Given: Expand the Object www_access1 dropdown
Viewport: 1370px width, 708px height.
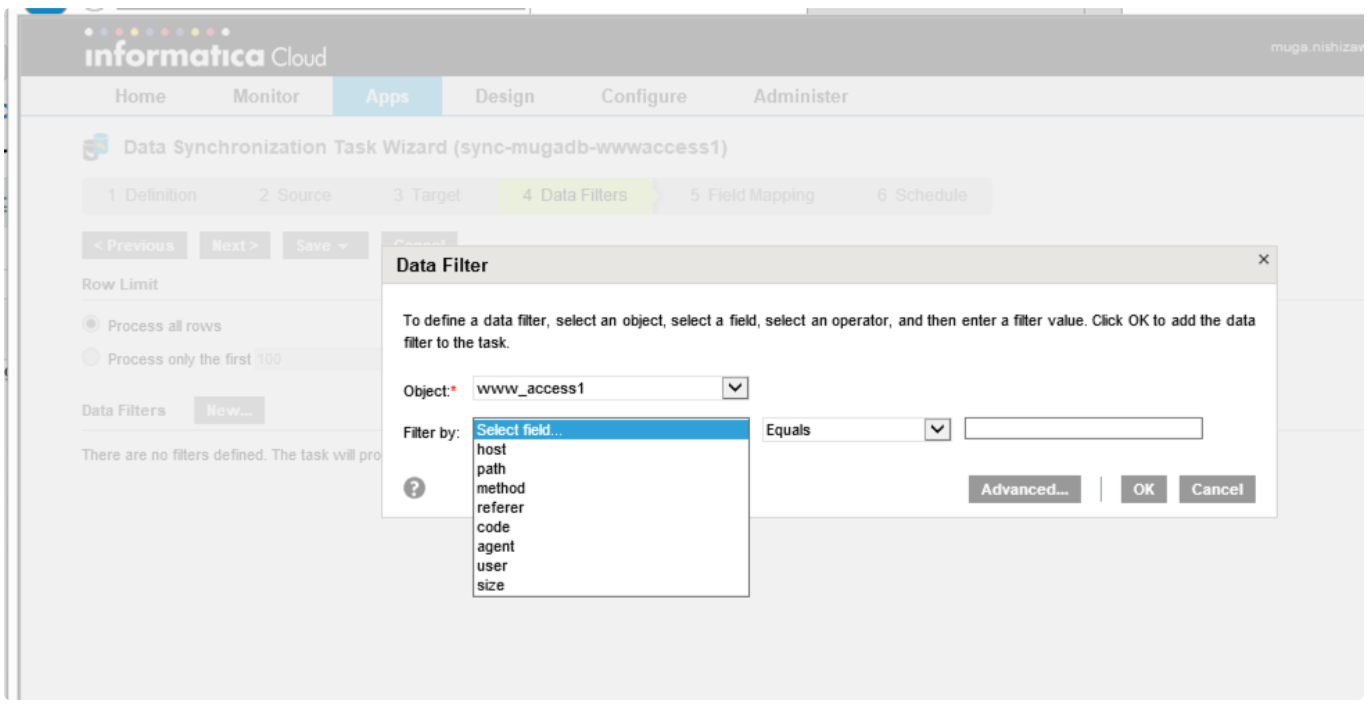Looking at the screenshot, I should click(735, 388).
